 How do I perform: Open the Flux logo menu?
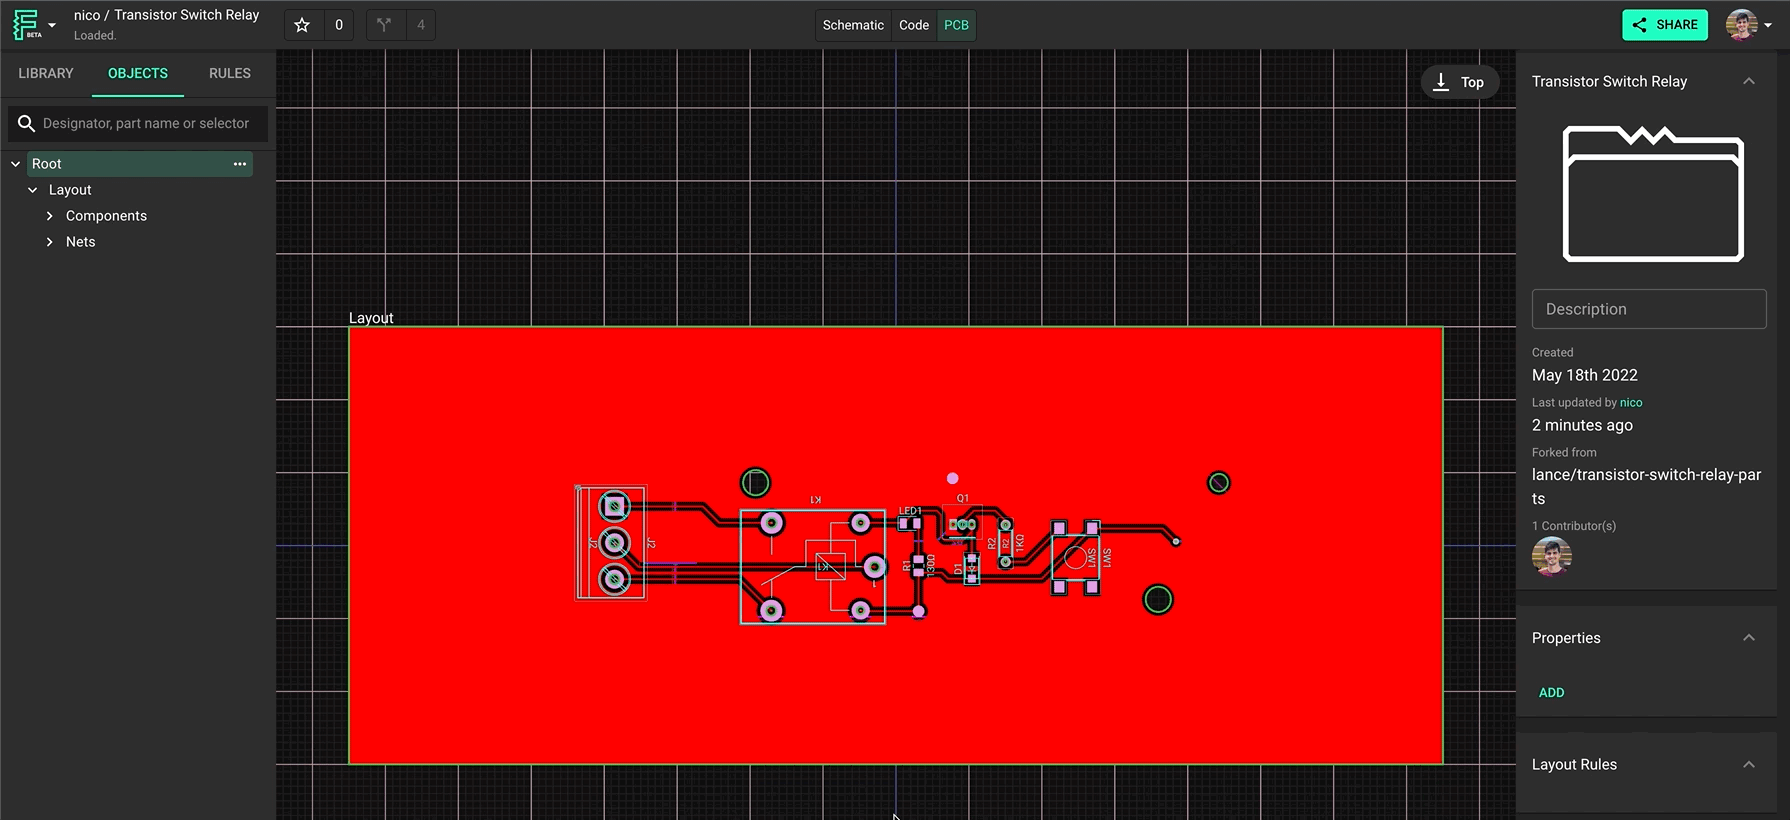pos(33,25)
